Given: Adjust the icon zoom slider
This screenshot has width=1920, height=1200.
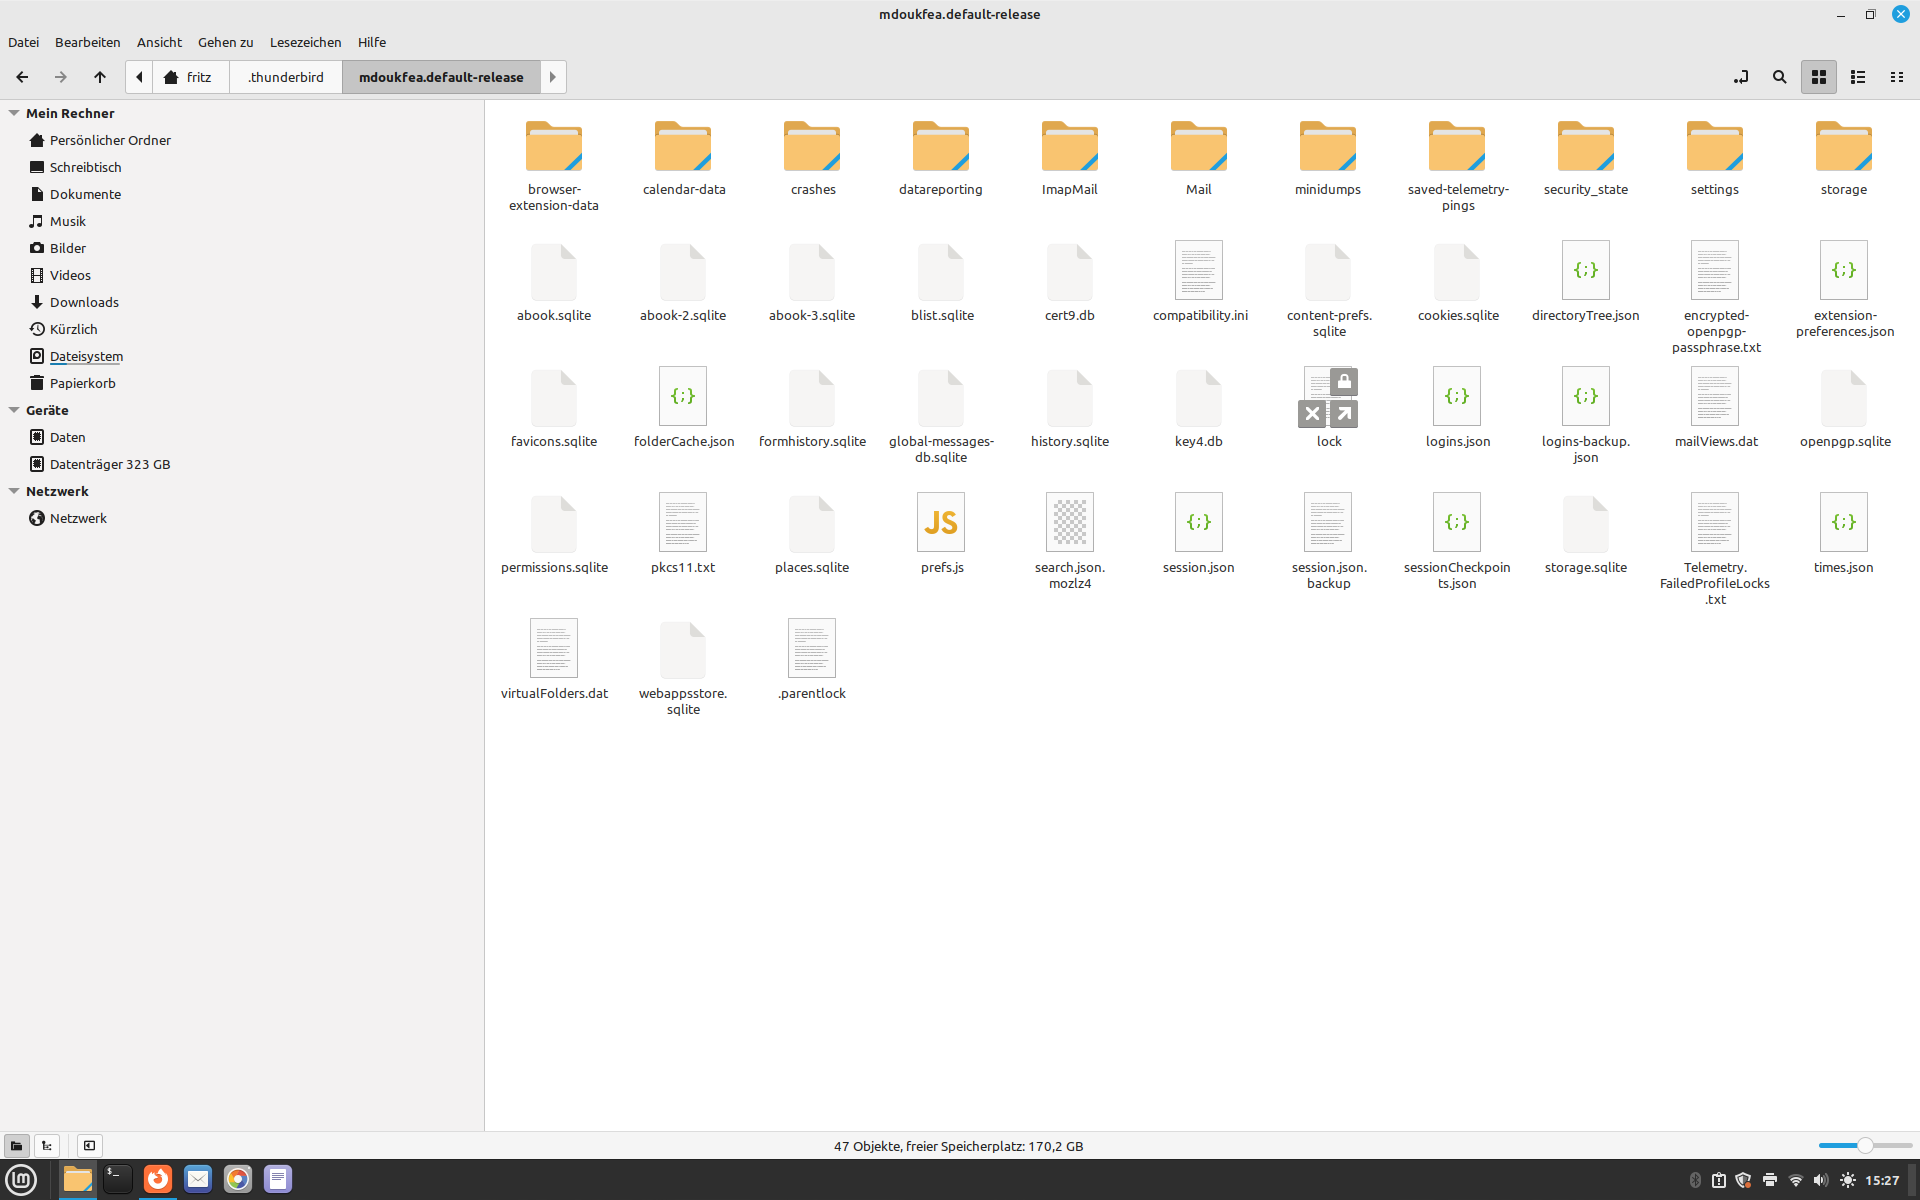Looking at the screenshot, I should point(1865,1146).
